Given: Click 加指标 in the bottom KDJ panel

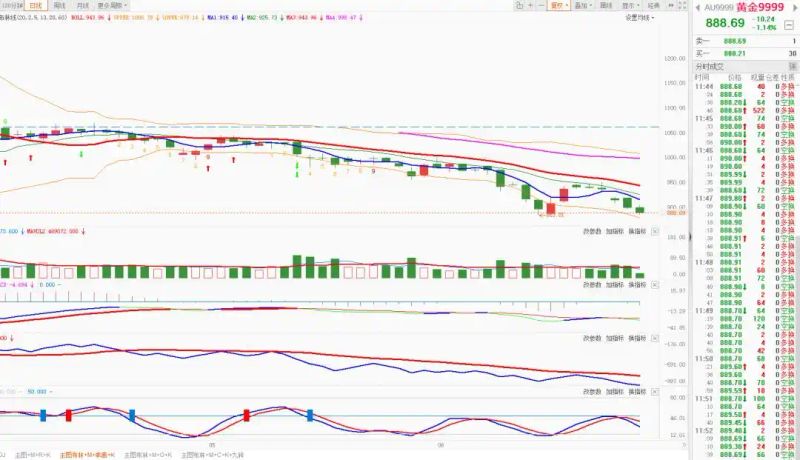Looking at the screenshot, I should pos(615,392).
